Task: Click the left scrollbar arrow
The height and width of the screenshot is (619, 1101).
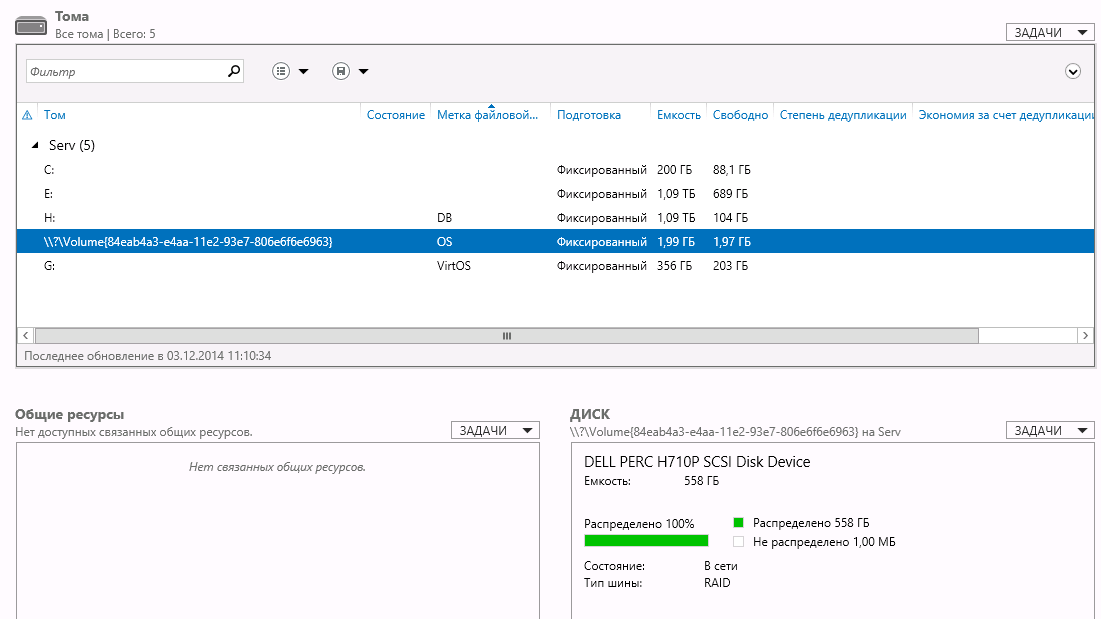Action: (26, 335)
